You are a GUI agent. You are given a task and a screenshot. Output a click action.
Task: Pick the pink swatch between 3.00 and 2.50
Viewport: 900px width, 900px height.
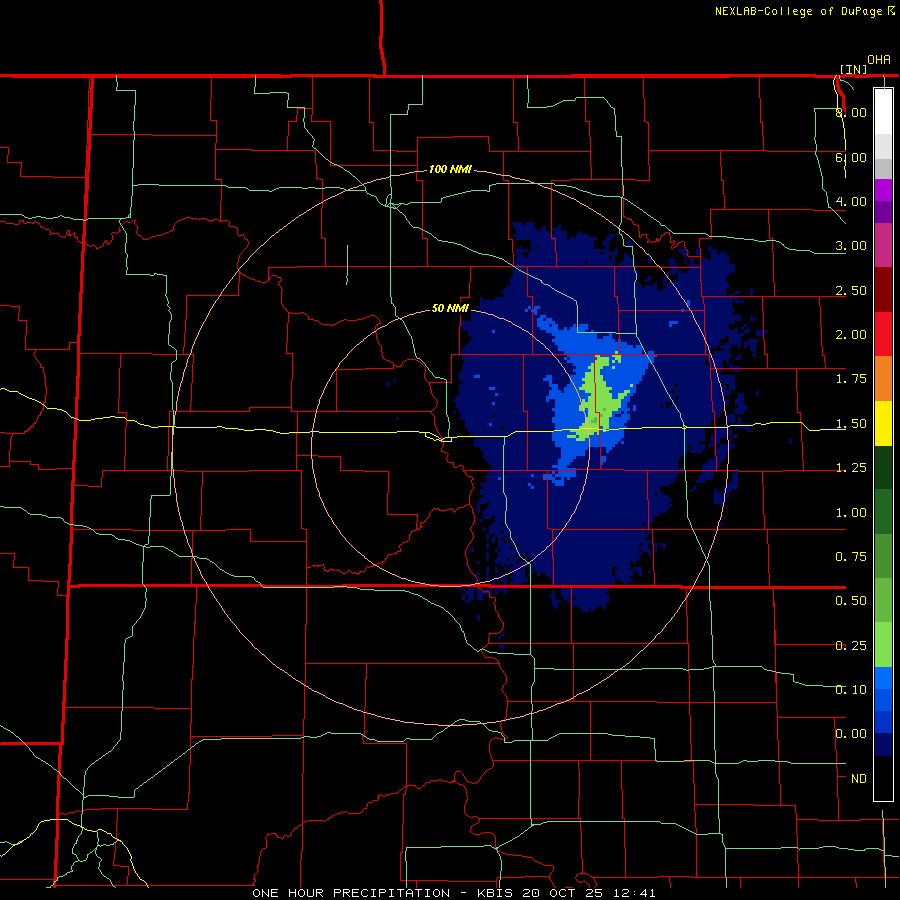point(883,245)
